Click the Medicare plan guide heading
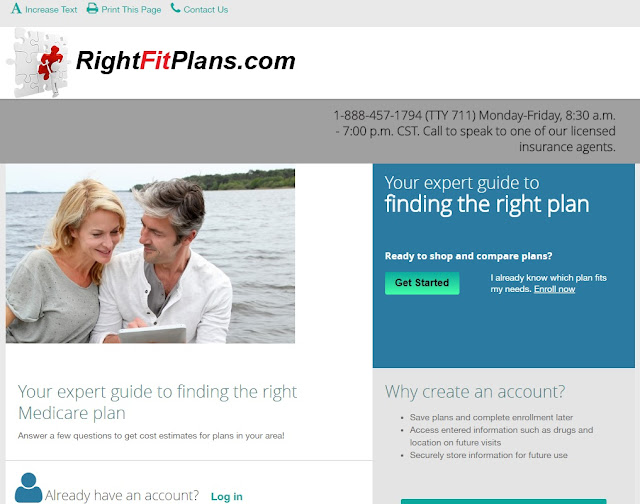 point(157,402)
